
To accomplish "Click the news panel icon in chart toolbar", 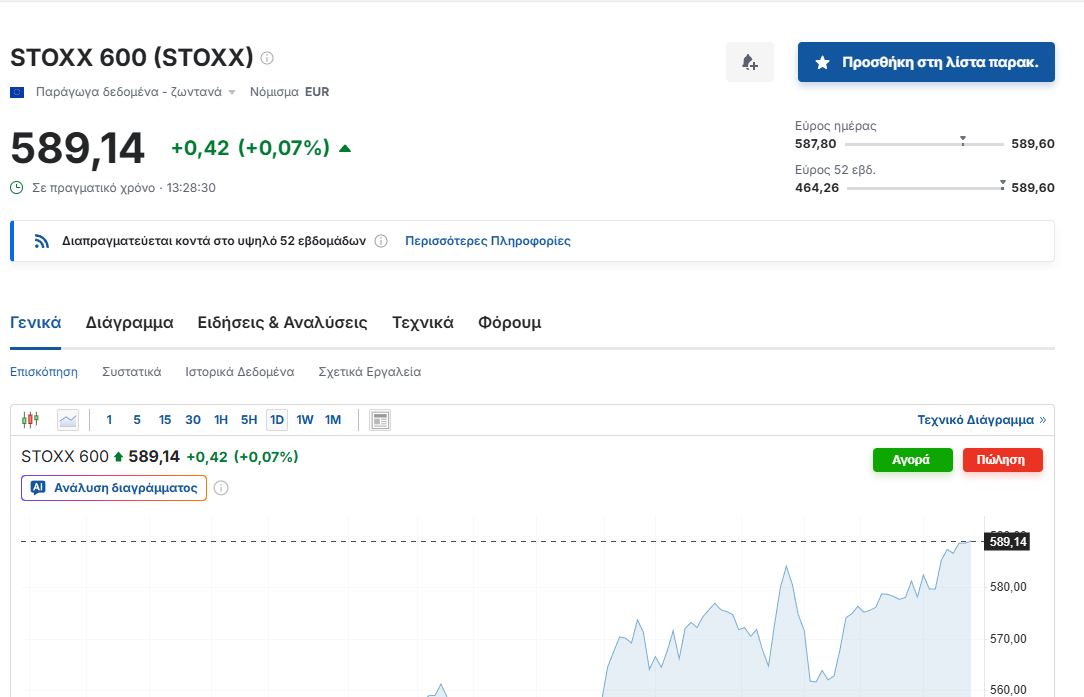I will pos(380,420).
